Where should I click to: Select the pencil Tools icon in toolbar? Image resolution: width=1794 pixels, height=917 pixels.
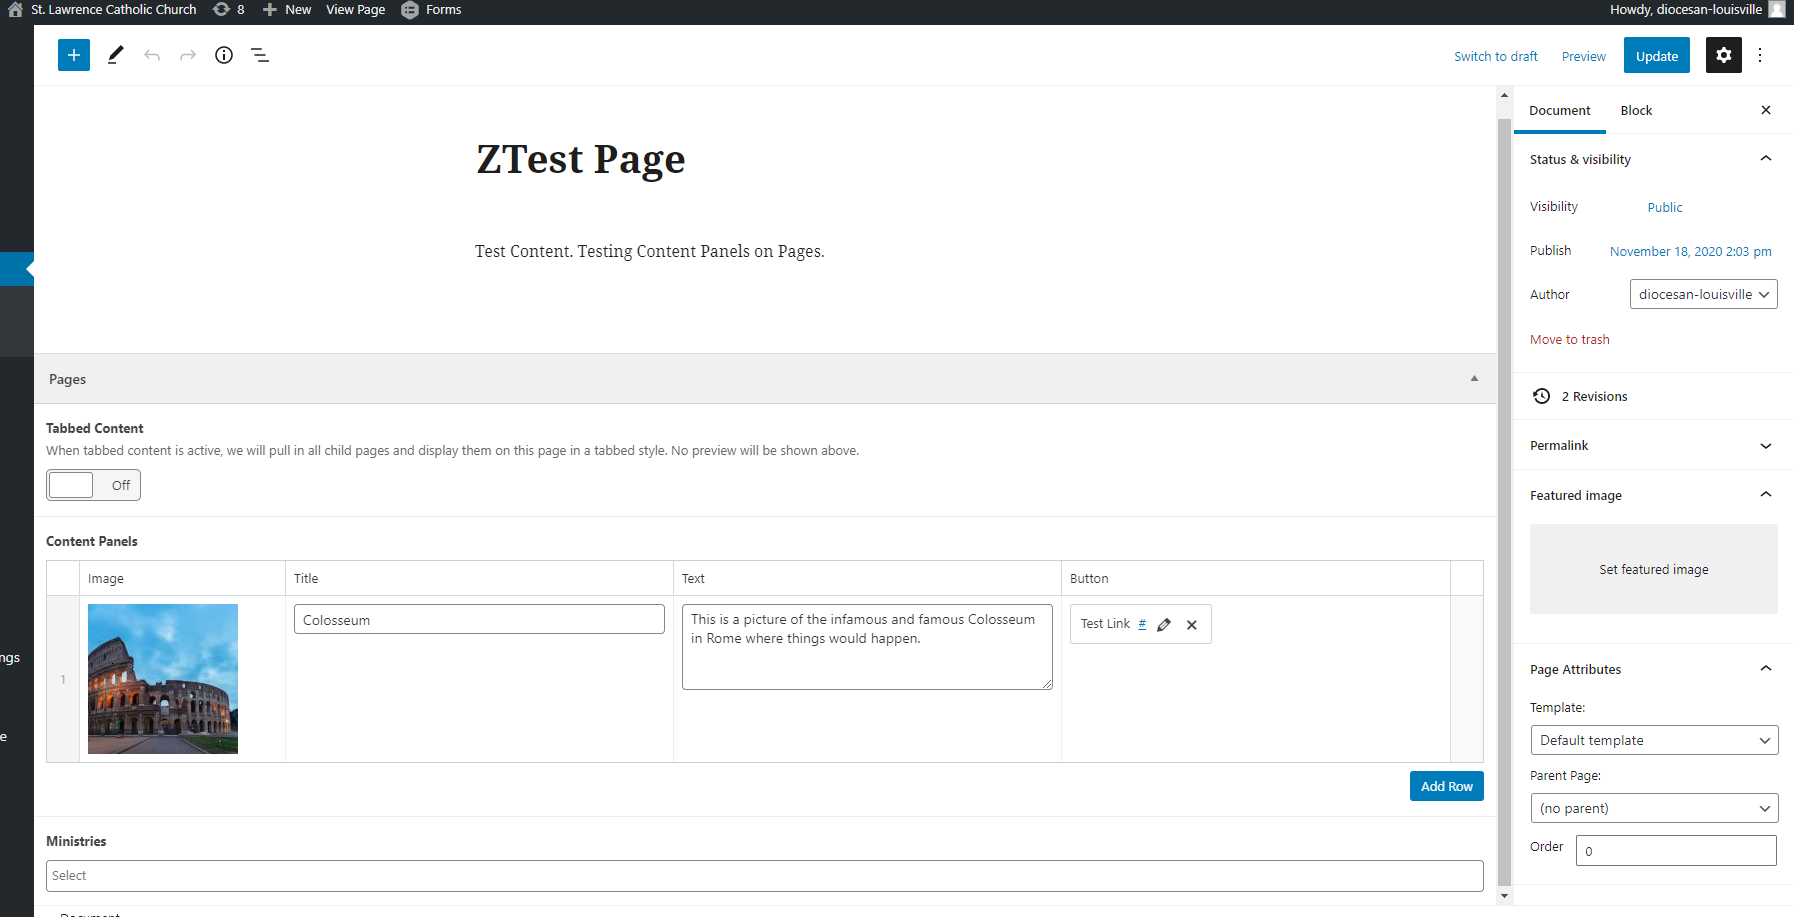[x=116, y=55]
